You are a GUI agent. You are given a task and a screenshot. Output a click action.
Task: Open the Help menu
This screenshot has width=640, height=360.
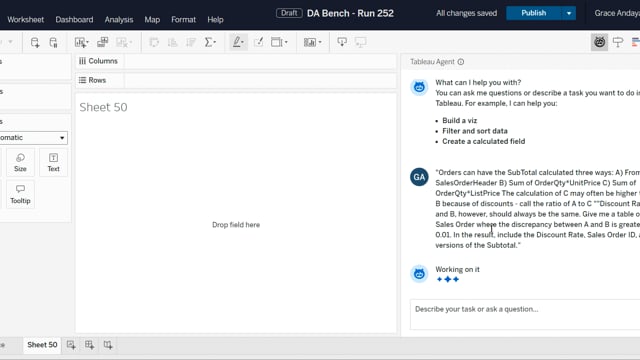tap(215, 20)
